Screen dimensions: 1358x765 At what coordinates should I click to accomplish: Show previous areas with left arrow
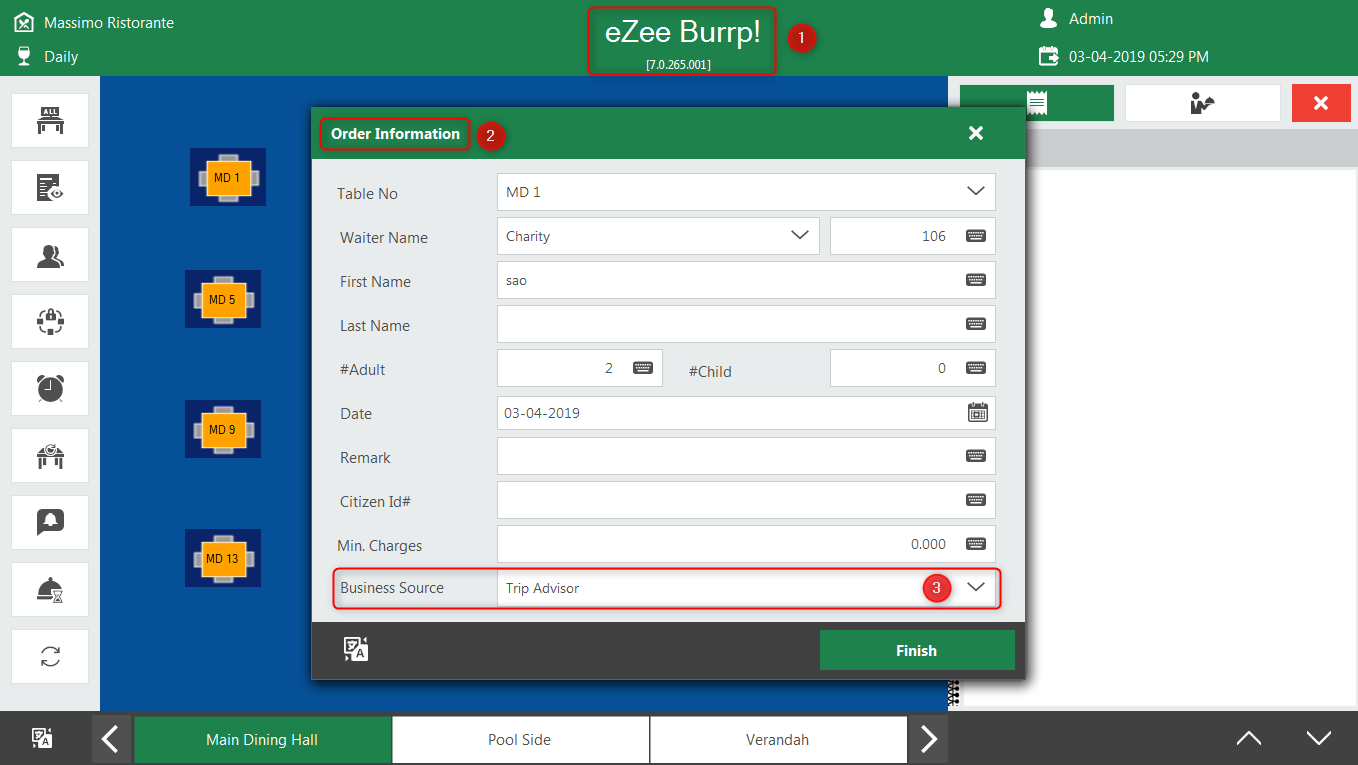pyautogui.click(x=112, y=740)
